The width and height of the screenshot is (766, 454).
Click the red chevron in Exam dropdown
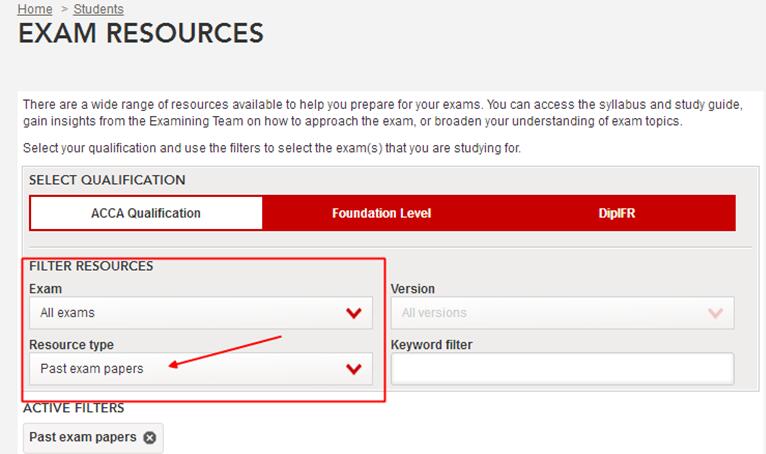tap(353, 313)
